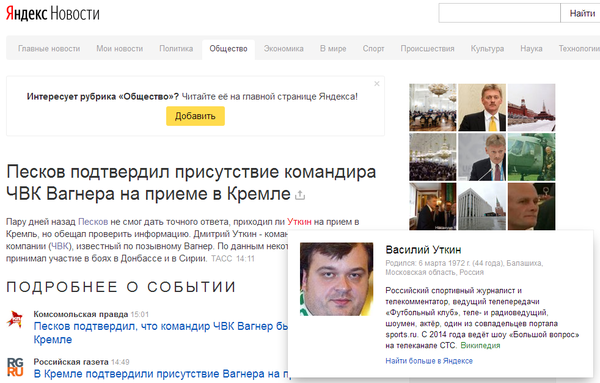The height and width of the screenshot is (383, 600).
Task: Click the Василий Уткин name heading
Action: (423, 250)
